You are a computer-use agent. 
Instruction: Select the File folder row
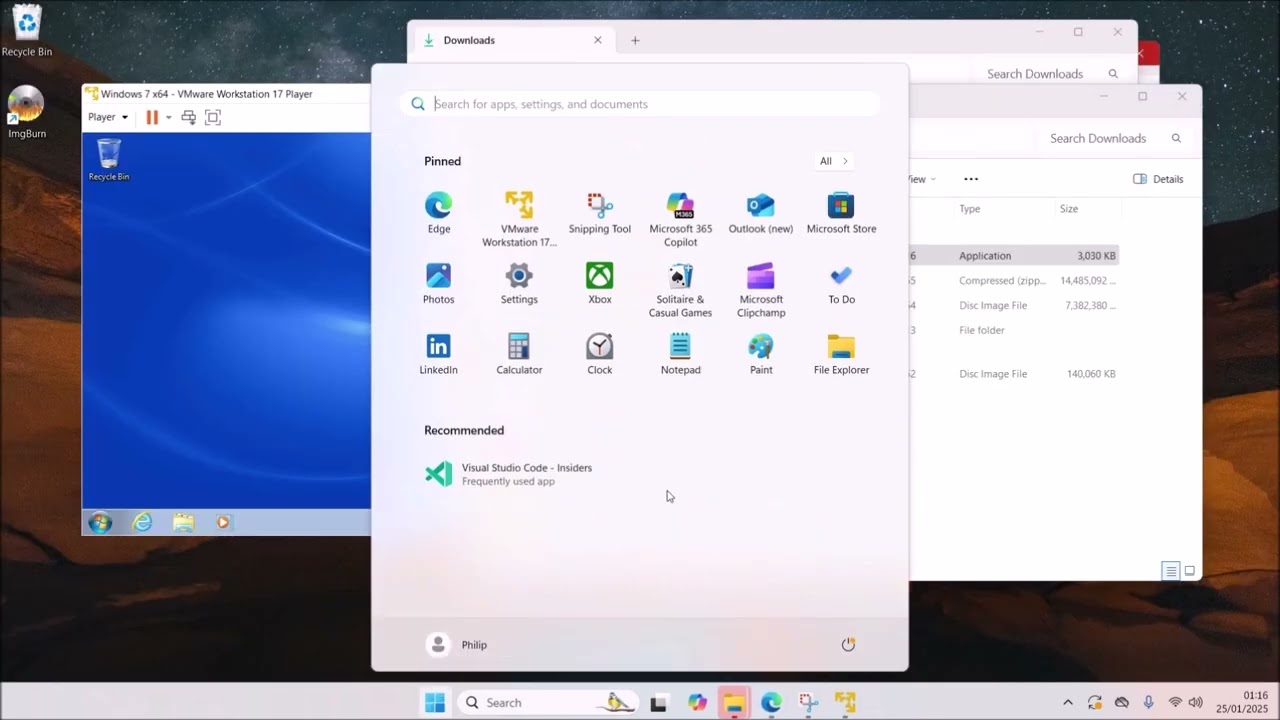pyautogui.click(x=1014, y=330)
